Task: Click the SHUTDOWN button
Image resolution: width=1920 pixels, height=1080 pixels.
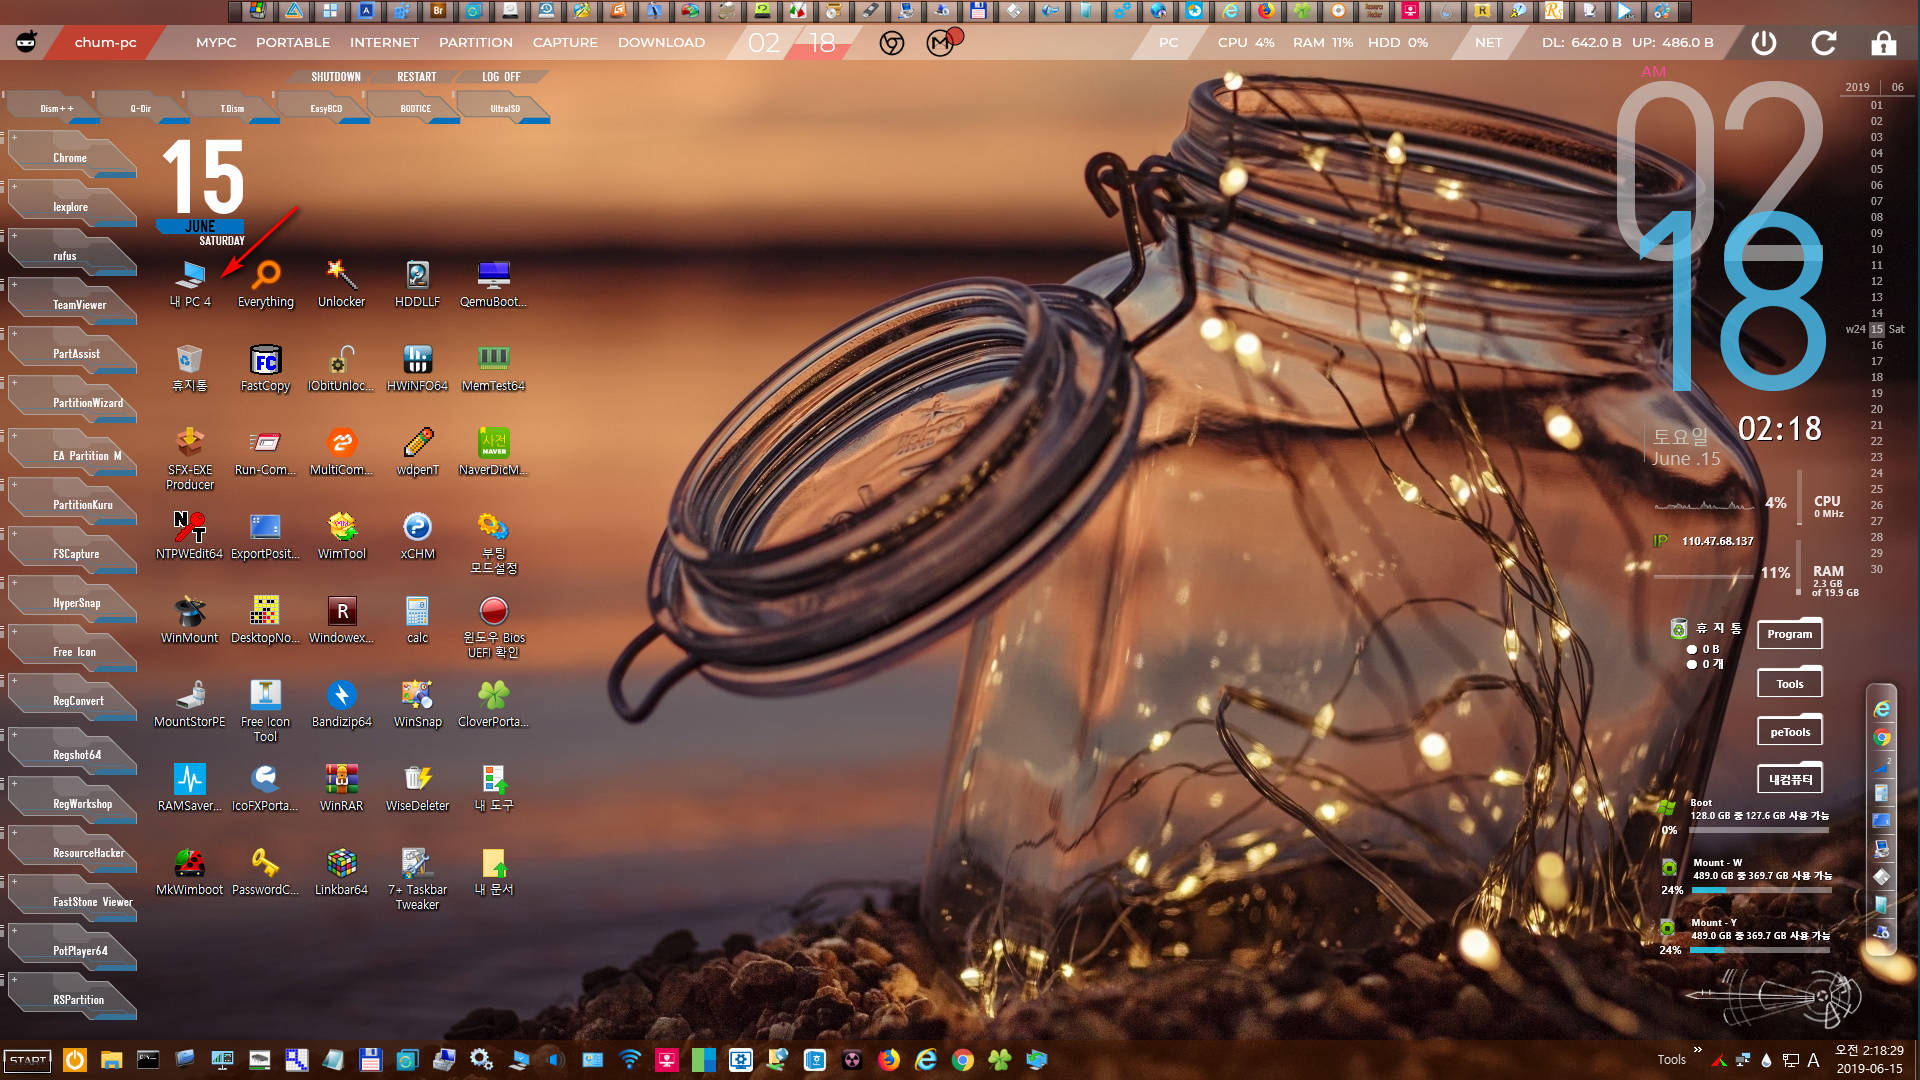Action: point(335,77)
